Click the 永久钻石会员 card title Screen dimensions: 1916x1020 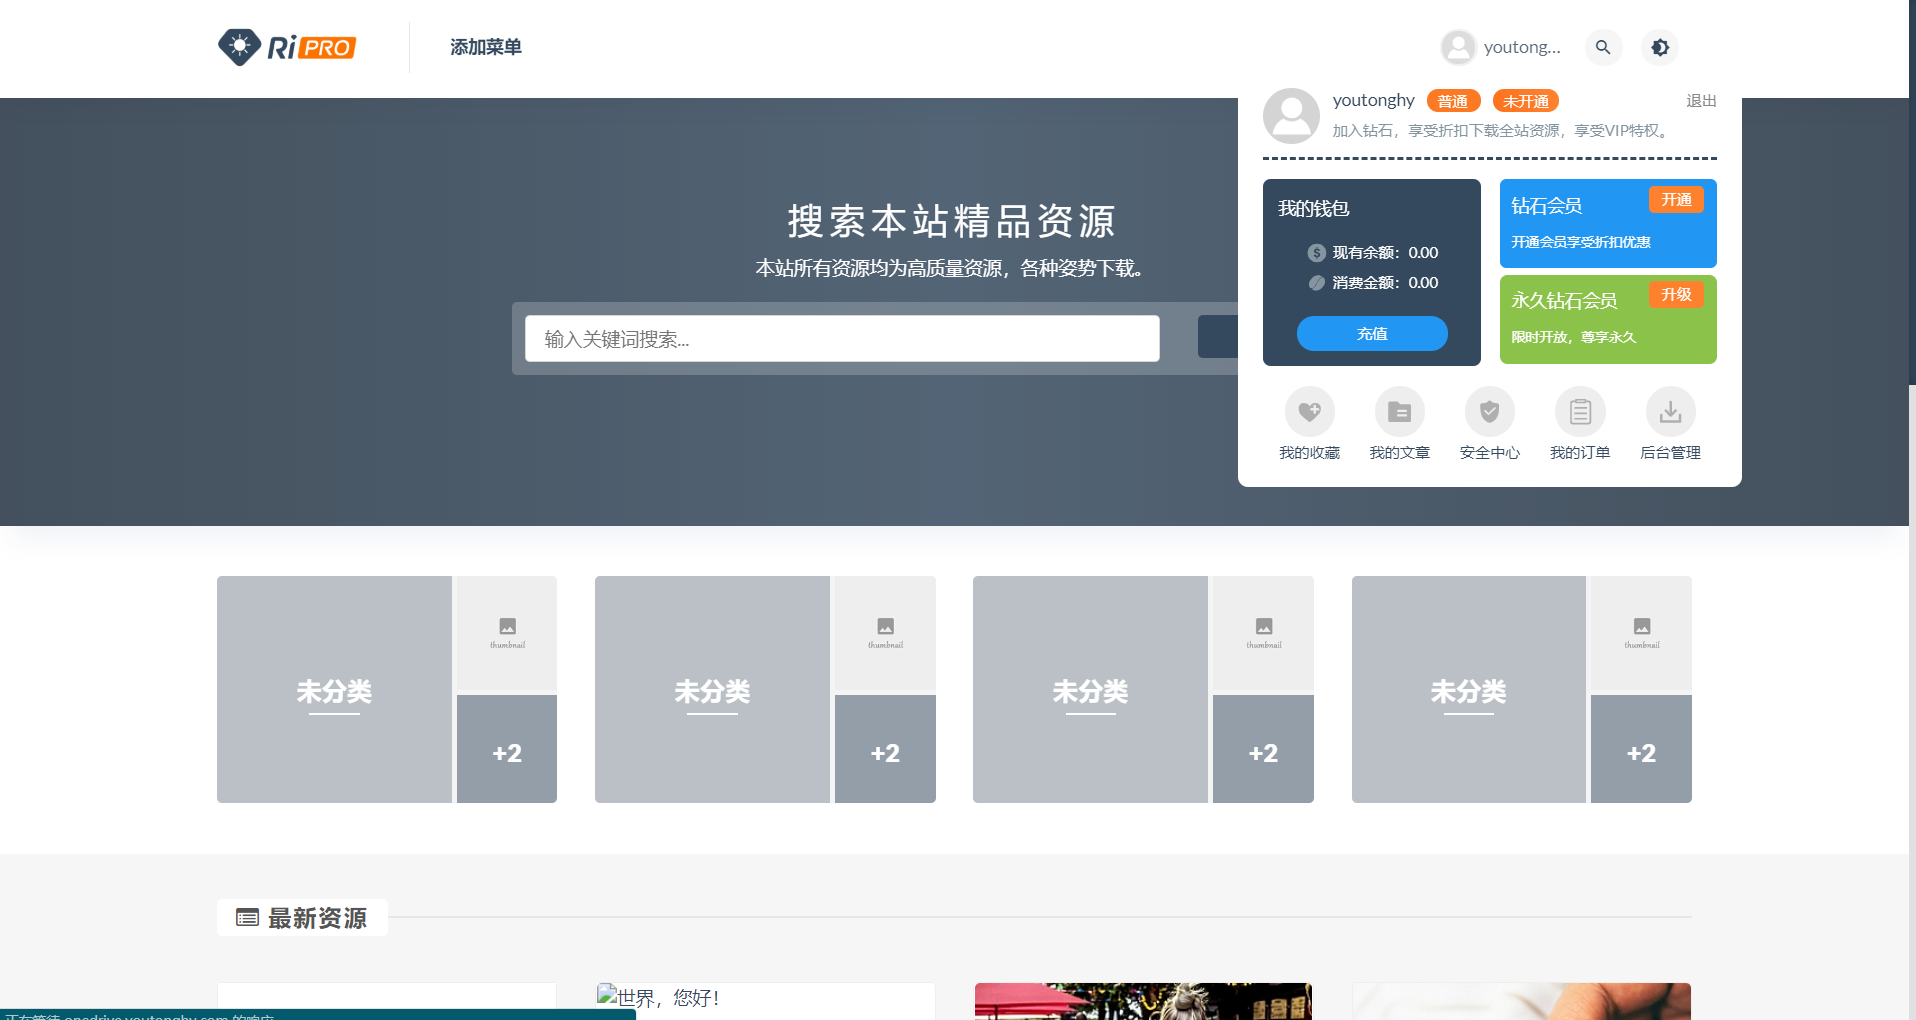[1564, 301]
